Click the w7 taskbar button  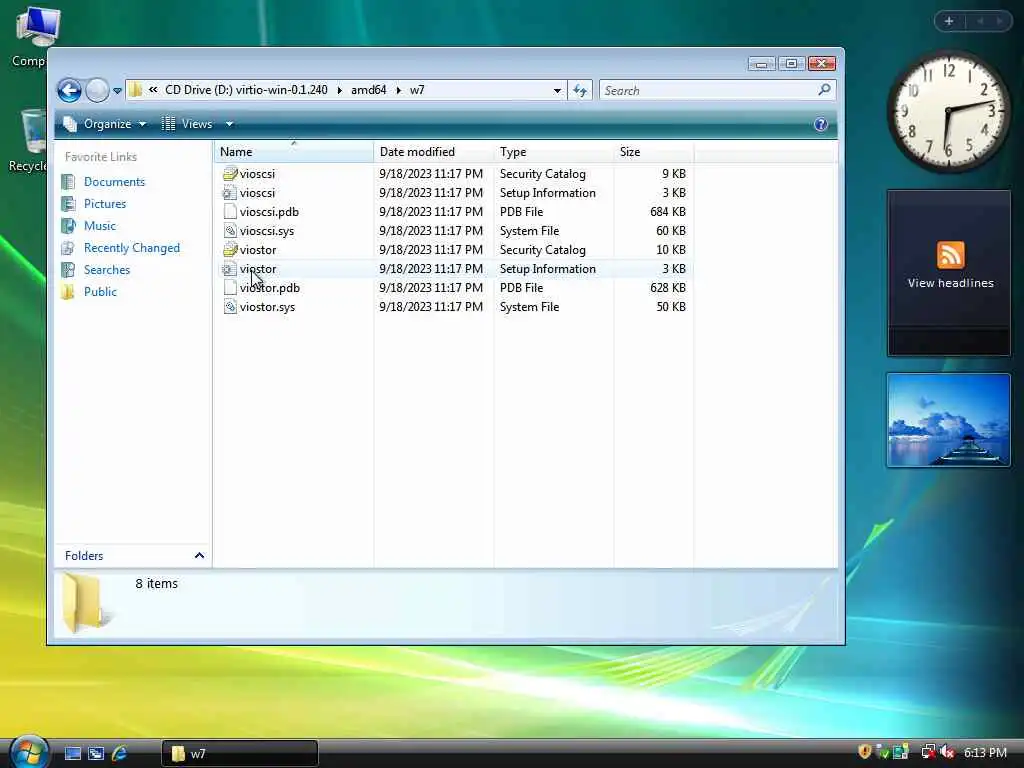pos(240,754)
